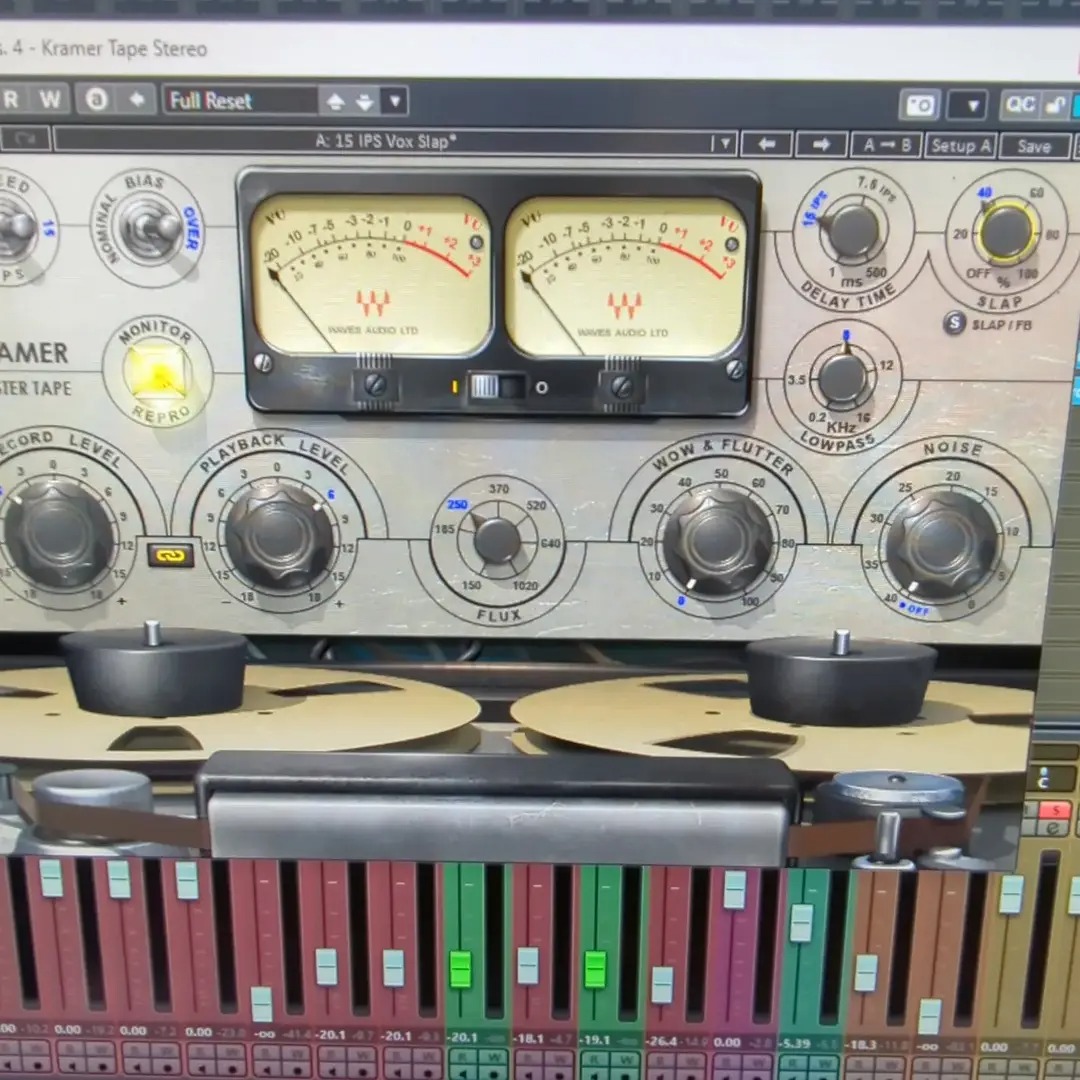Open the '15 IPS Vox Slap' preset menu
1080x1080 pixels.
[x=386, y=142]
